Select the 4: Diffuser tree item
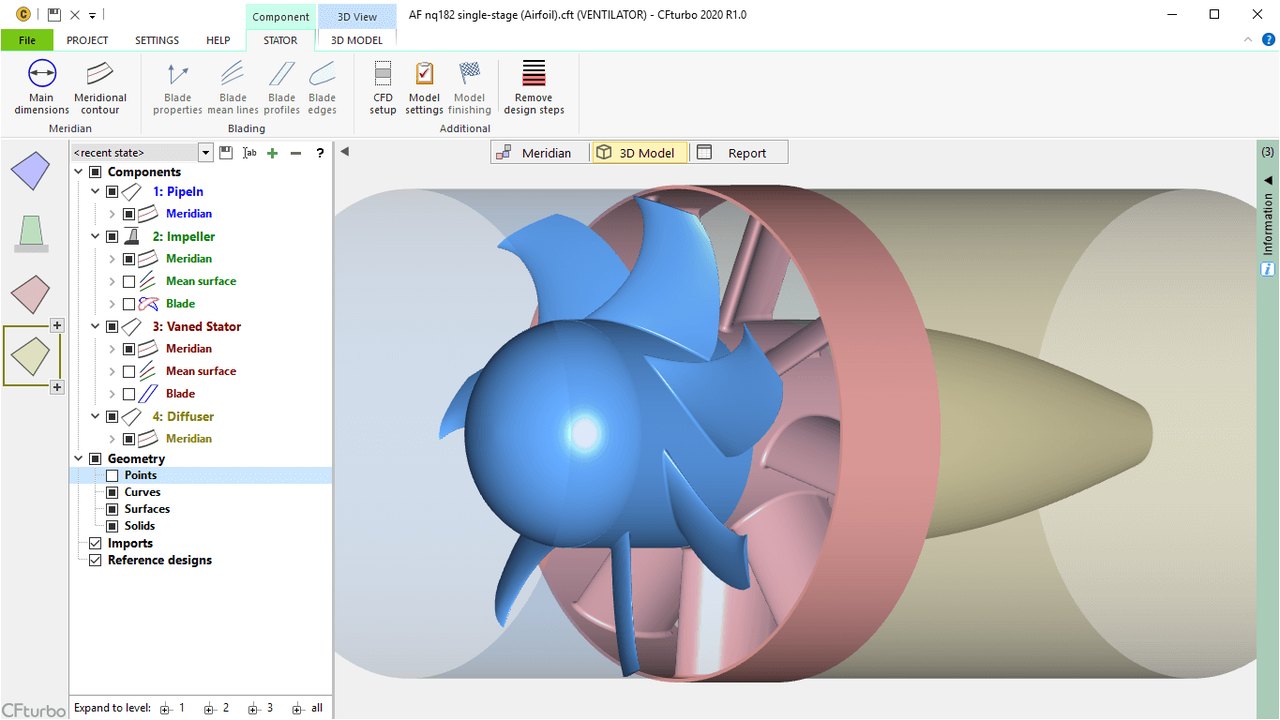1280x720 pixels. tap(183, 417)
